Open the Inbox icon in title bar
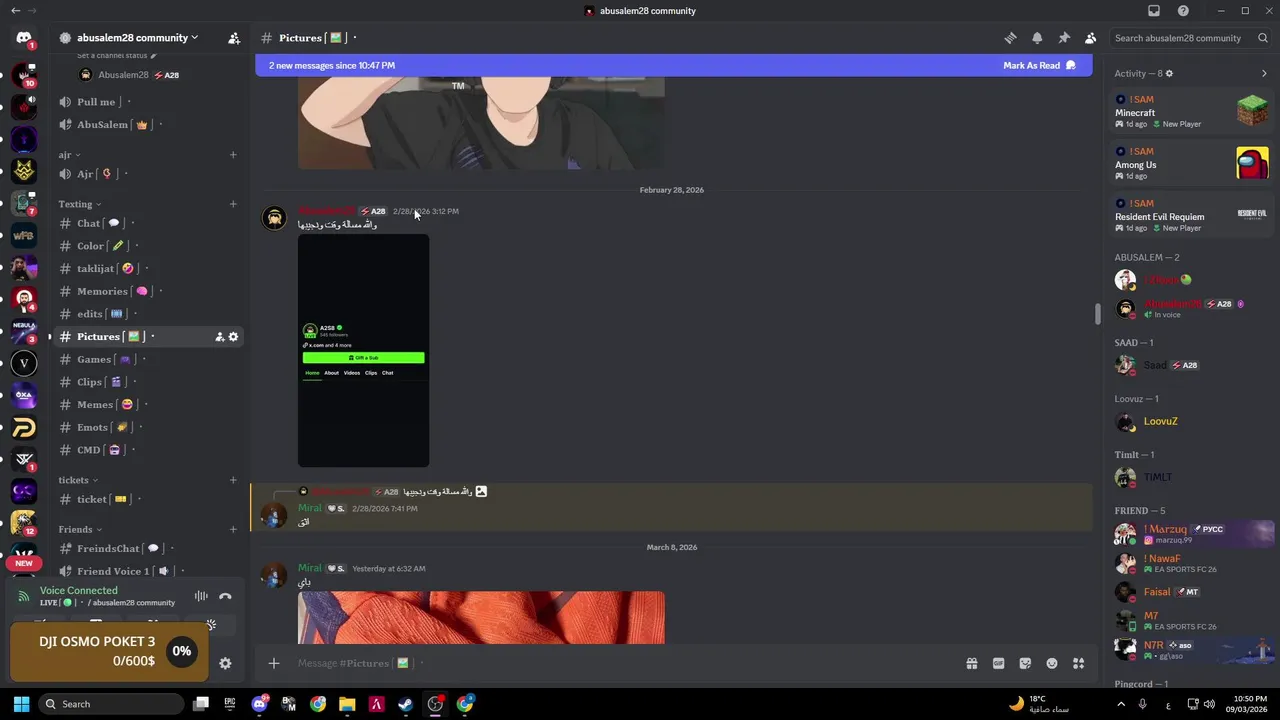This screenshot has width=1280, height=720. (1154, 11)
